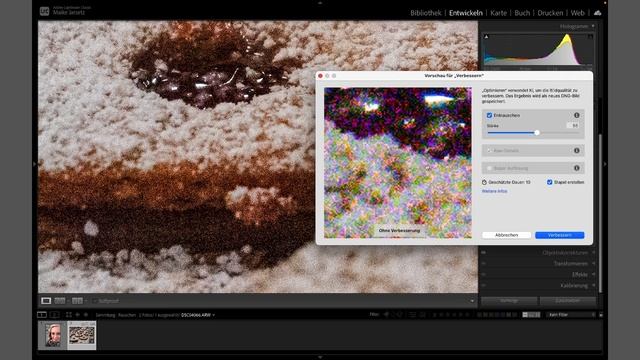This screenshot has height=360, width=640.
Task: Select the Ohne Verbesserung preview label
Action: 399,231
